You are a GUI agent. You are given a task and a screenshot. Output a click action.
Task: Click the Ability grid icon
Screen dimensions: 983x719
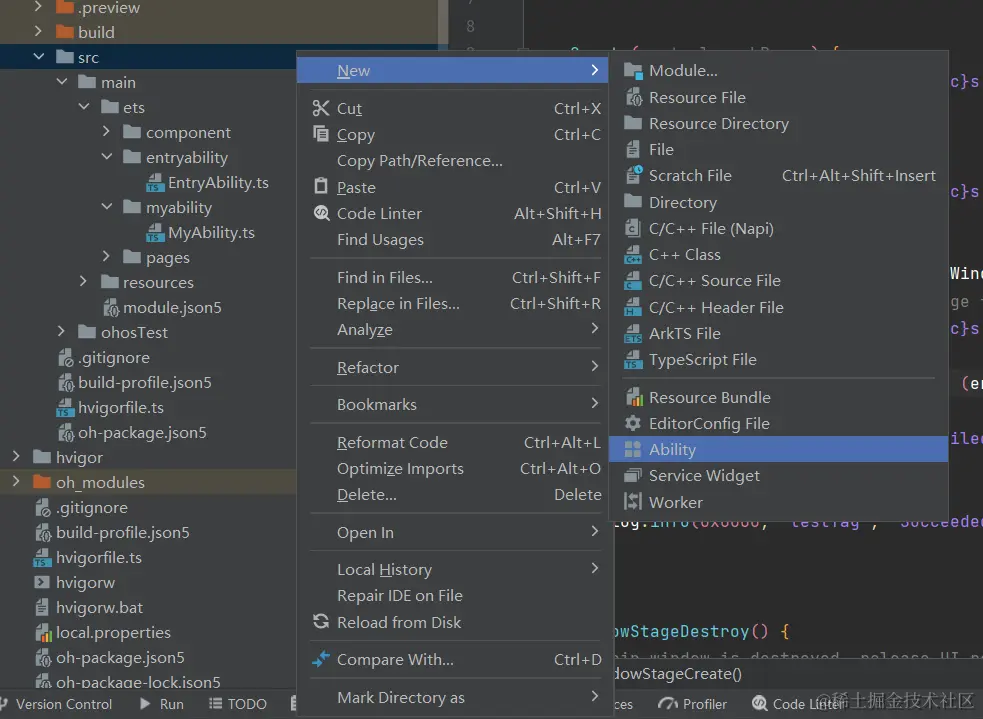pyautogui.click(x=633, y=449)
